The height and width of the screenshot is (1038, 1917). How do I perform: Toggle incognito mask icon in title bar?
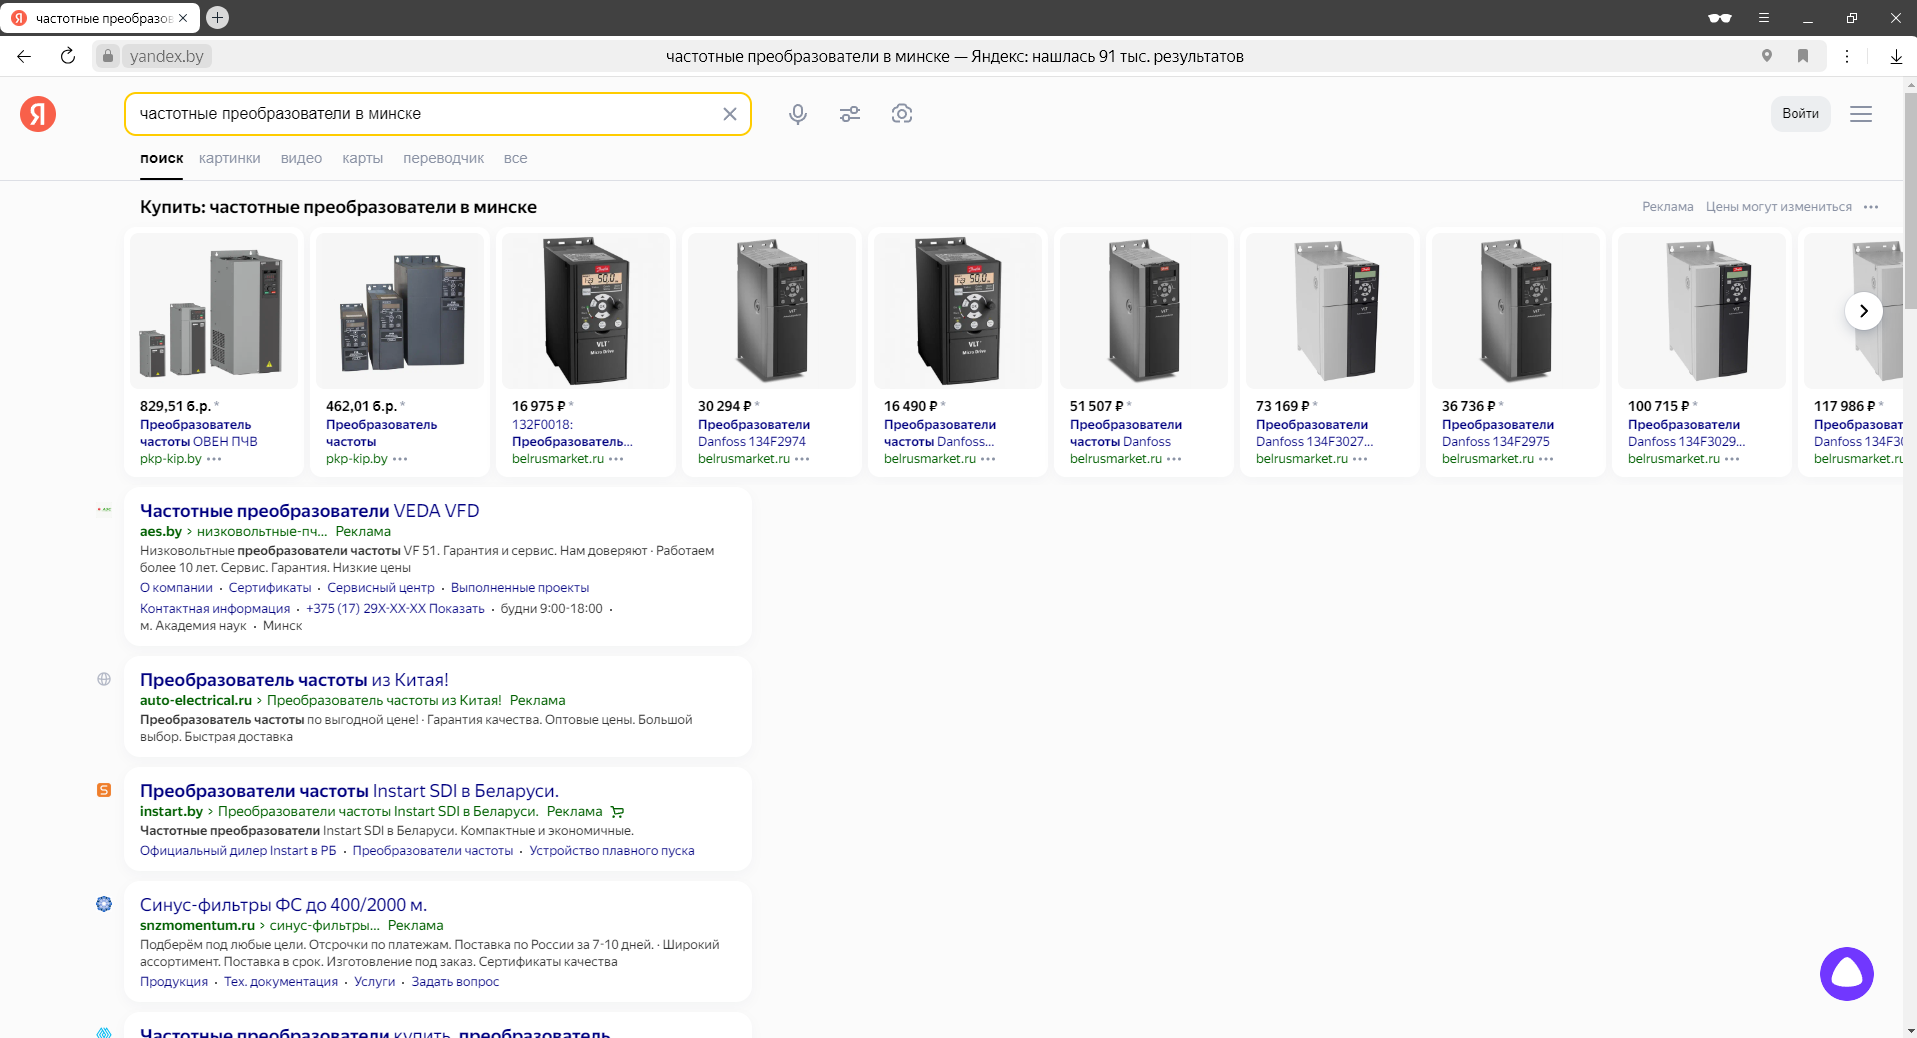1720,18
